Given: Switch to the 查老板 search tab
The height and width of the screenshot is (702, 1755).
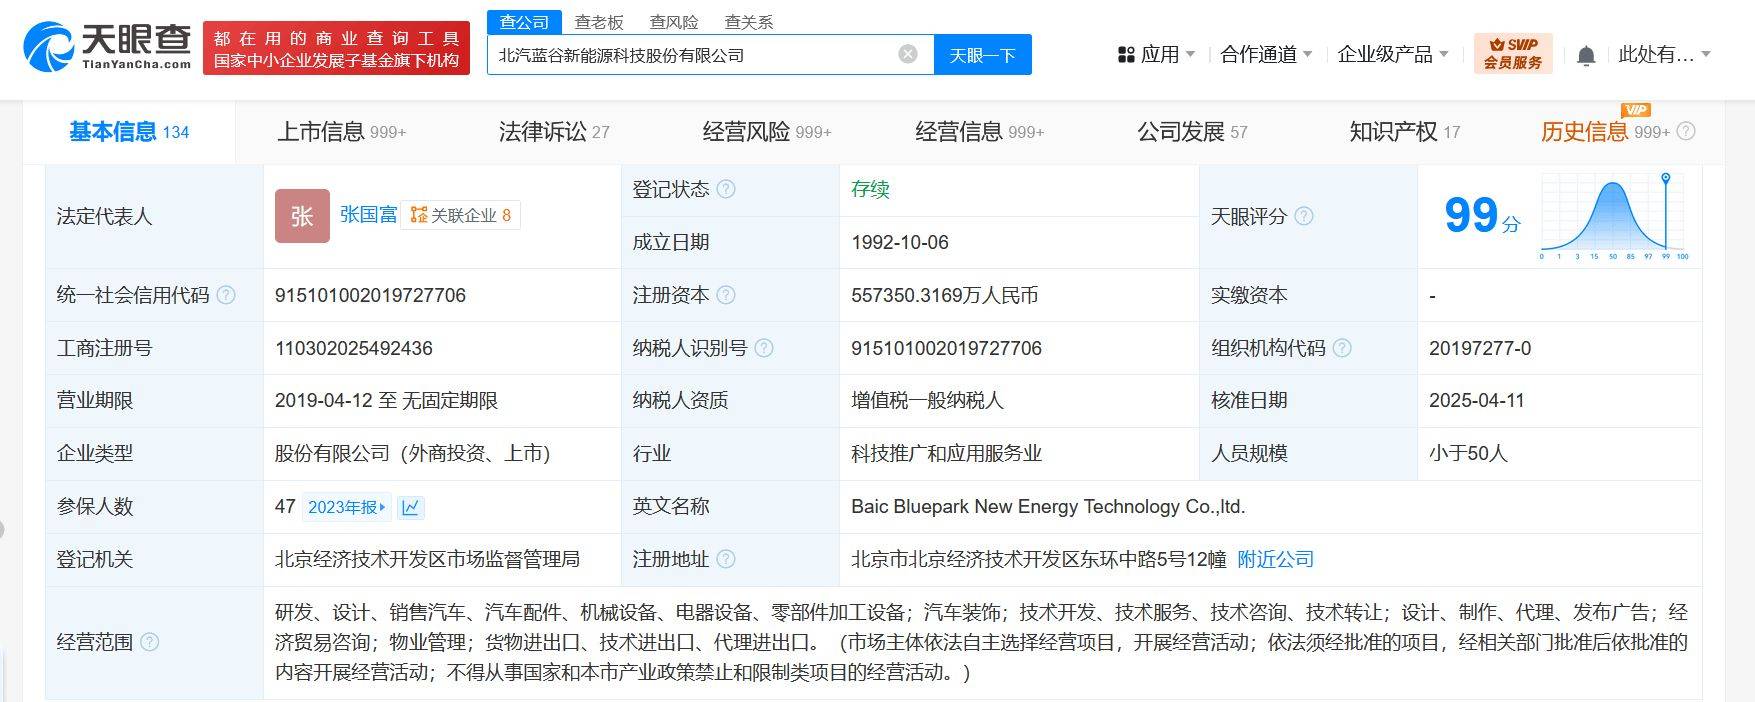Looking at the screenshot, I should pos(599,22).
